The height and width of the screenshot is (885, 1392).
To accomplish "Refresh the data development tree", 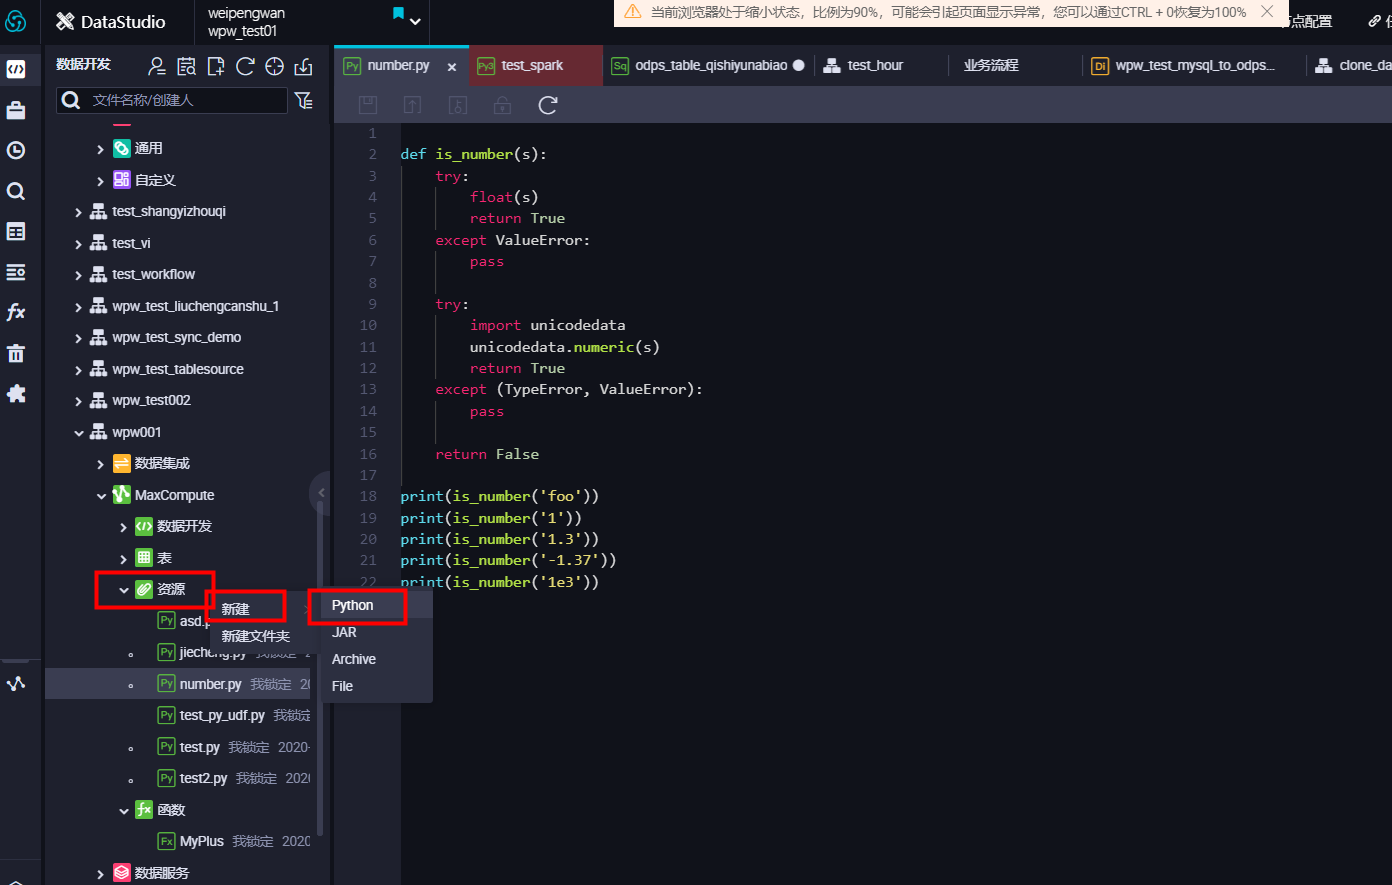I will pyautogui.click(x=245, y=67).
